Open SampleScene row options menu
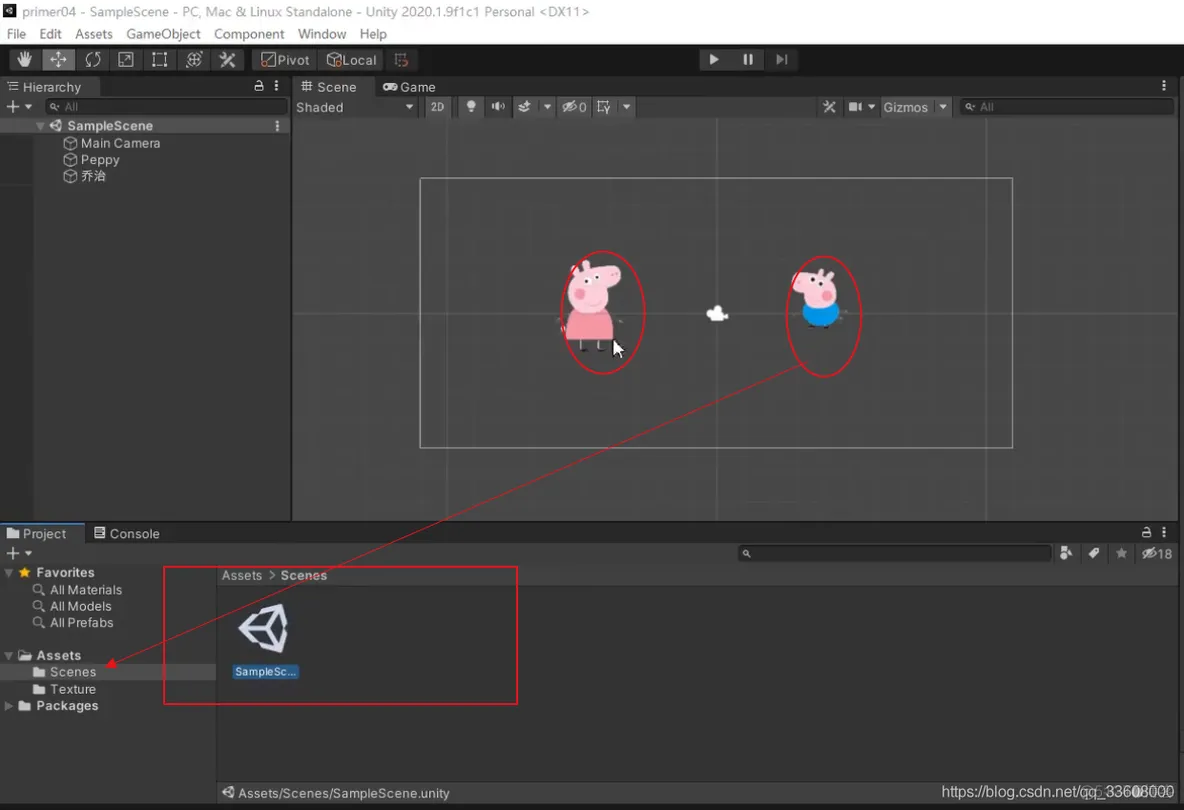 point(277,126)
